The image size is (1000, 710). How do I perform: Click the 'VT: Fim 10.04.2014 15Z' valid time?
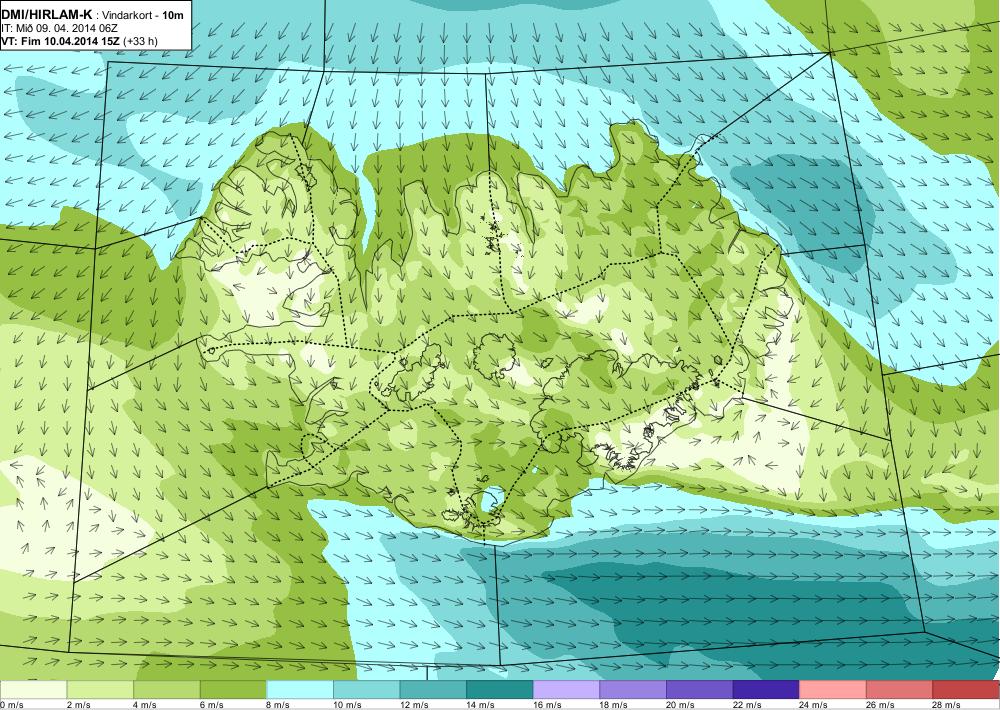coord(61,41)
